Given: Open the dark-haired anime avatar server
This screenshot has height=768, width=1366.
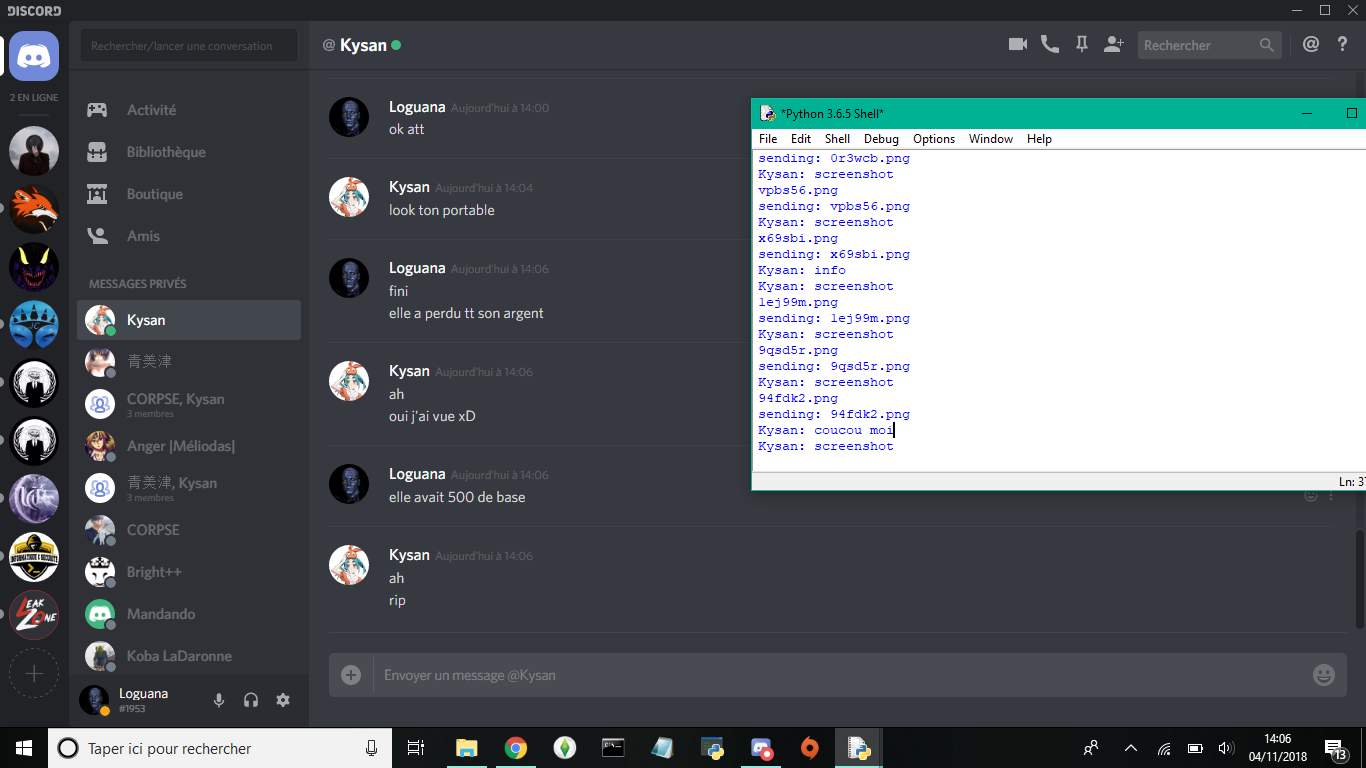Looking at the screenshot, I should click(34, 151).
